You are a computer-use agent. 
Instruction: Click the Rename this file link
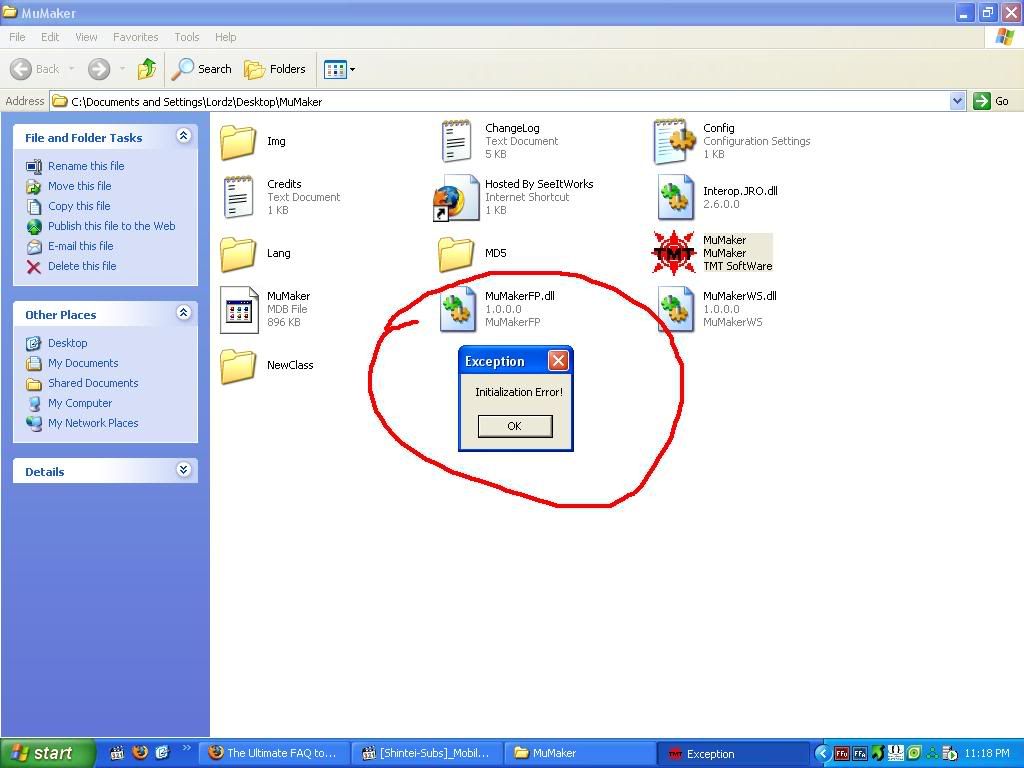pyautogui.click(x=86, y=166)
